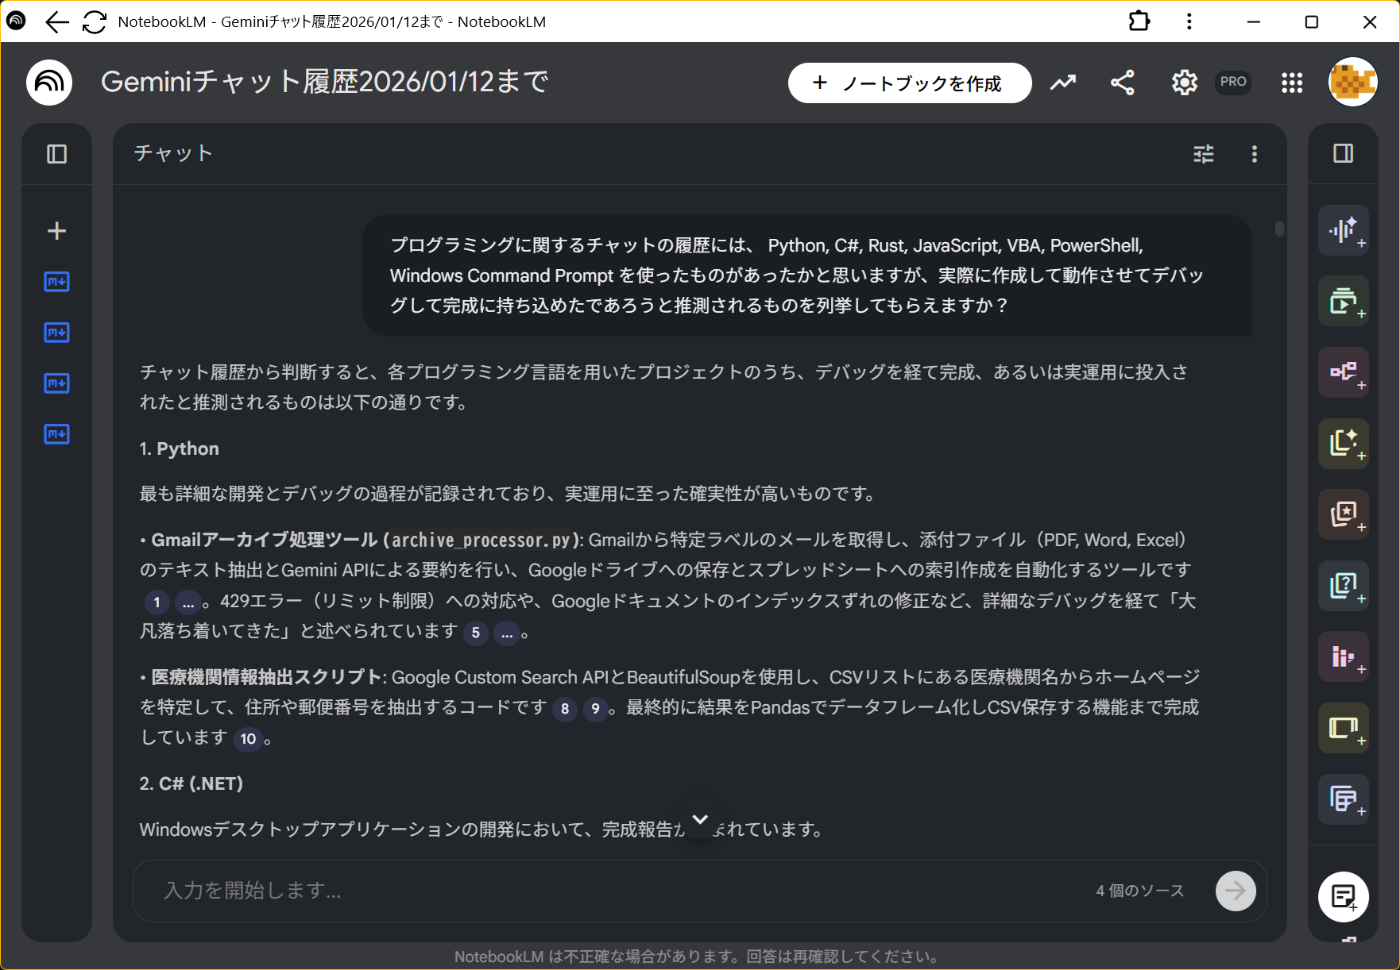Click the app icon in title bar
Screen dimensions: 1400x970
[16, 20]
